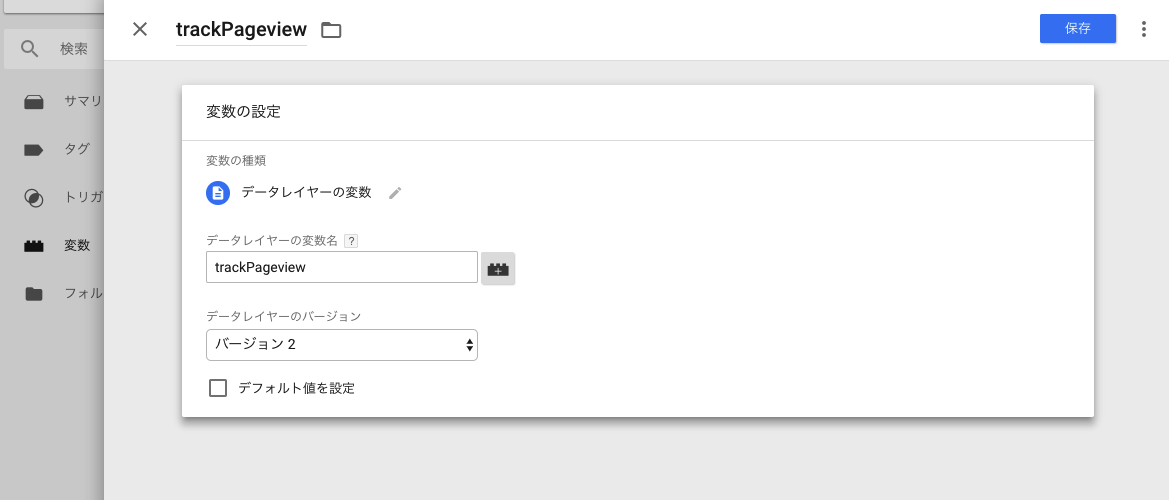Click the データレイヤーの変数名 input field
This screenshot has width=1169, height=500.
click(341, 268)
